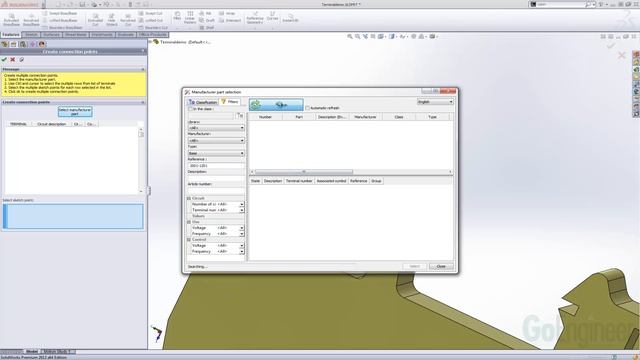Collapse the Message section
This screenshot has height=360, width=640.
[x=143, y=69]
